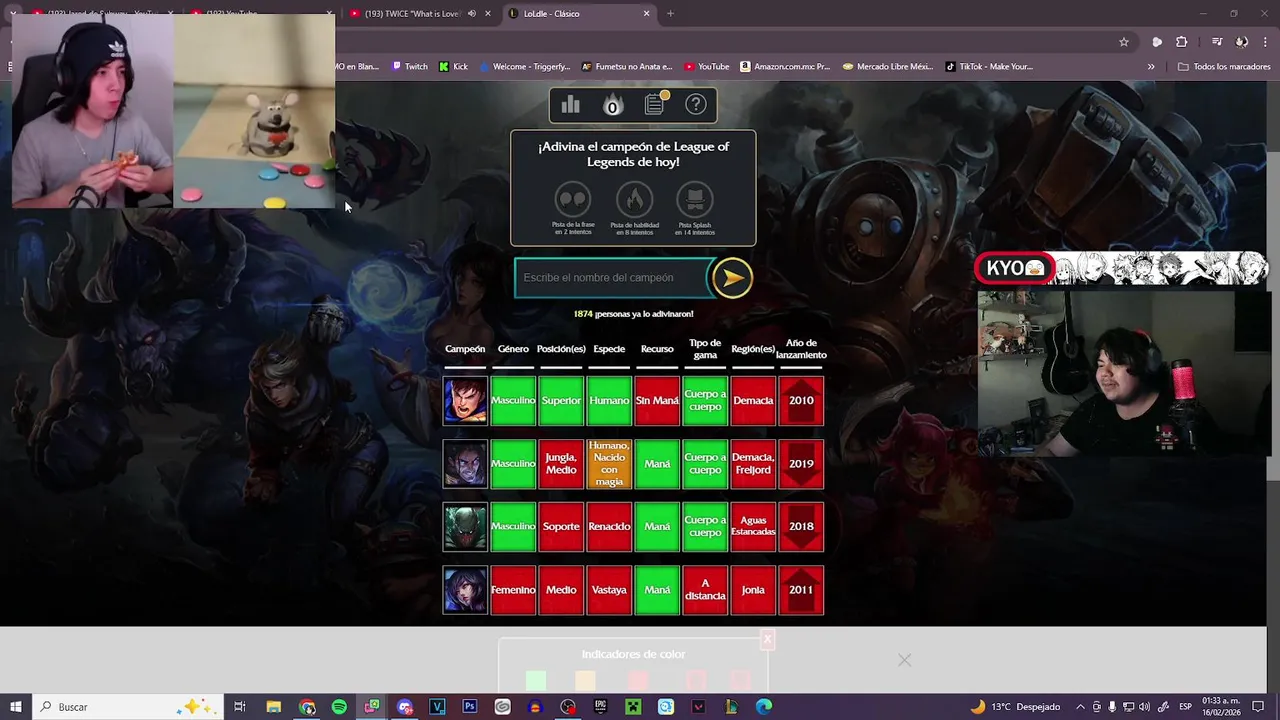Open the Kick bookmark
The height and width of the screenshot is (720, 1280).
pyautogui.click(x=453, y=67)
